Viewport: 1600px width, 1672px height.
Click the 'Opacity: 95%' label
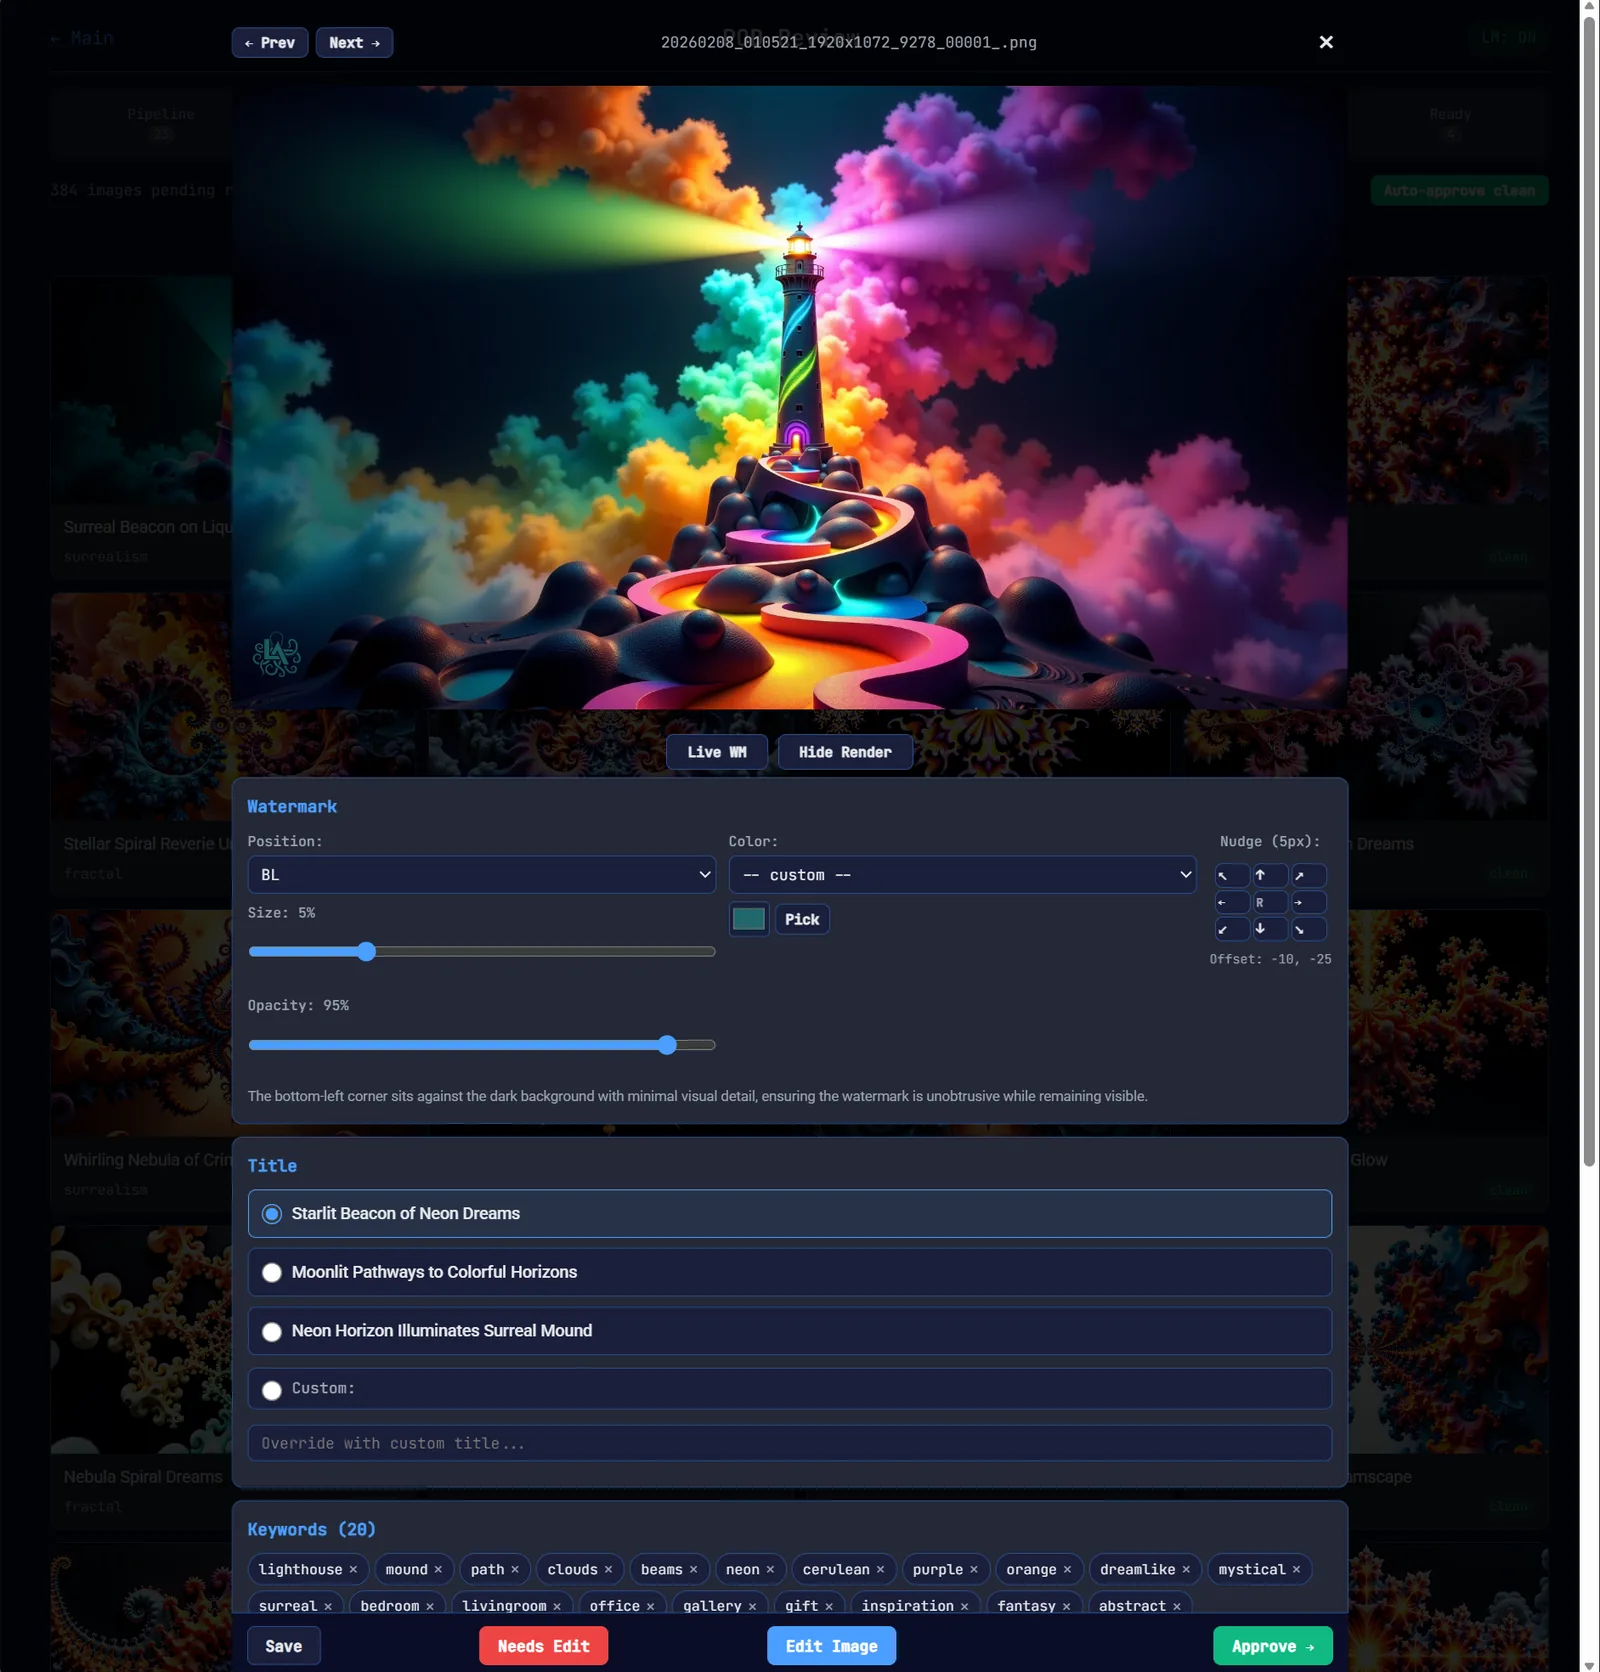click(298, 1006)
